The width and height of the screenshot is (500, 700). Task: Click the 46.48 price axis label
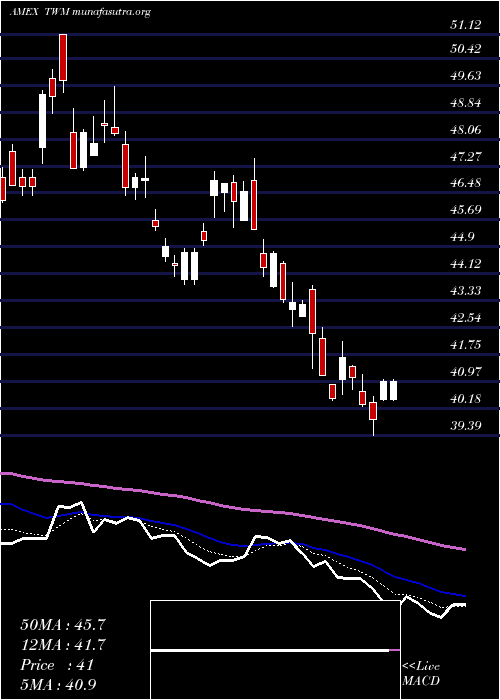(466, 183)
